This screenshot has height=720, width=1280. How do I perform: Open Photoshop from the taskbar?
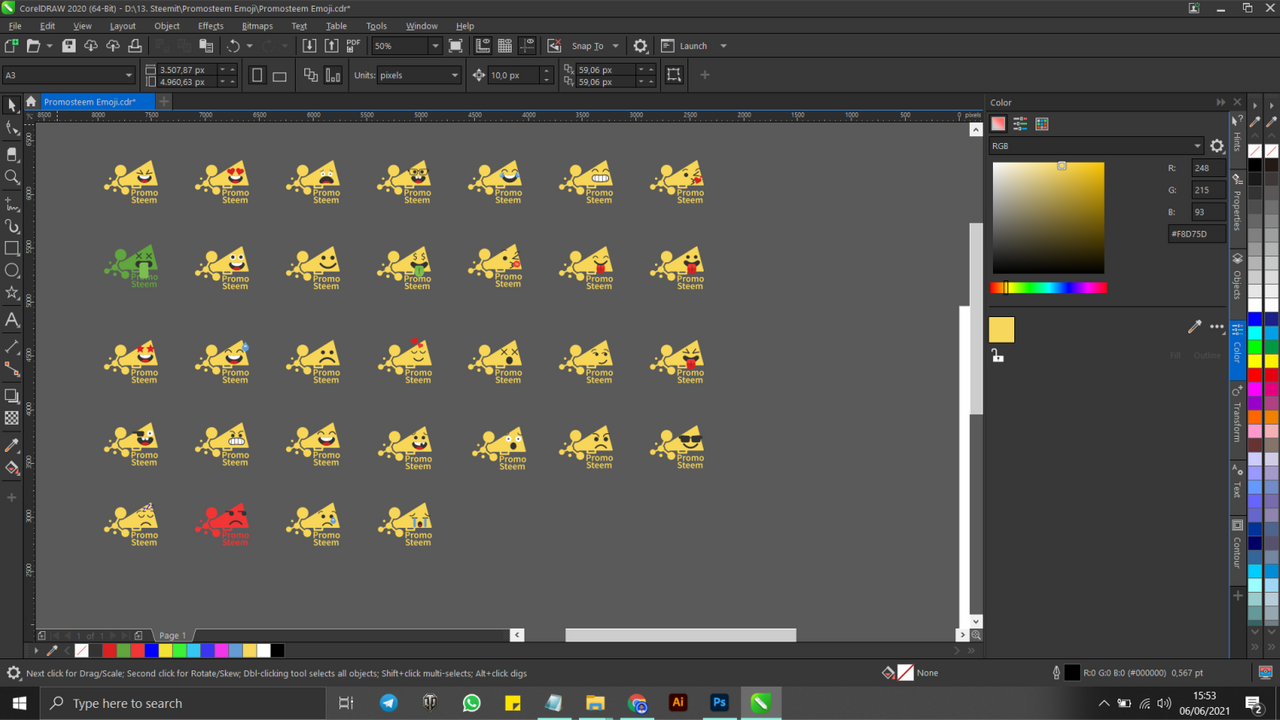[719, 703]
